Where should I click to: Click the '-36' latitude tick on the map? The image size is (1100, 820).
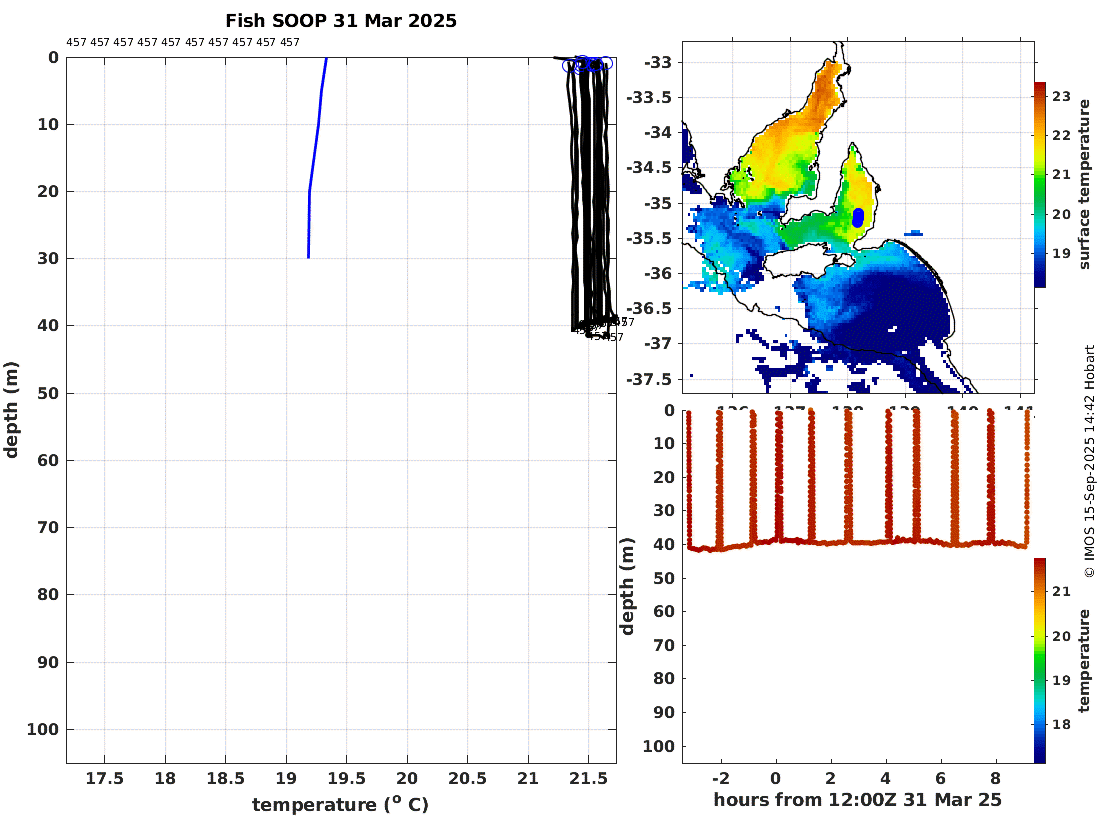(658, 274)
